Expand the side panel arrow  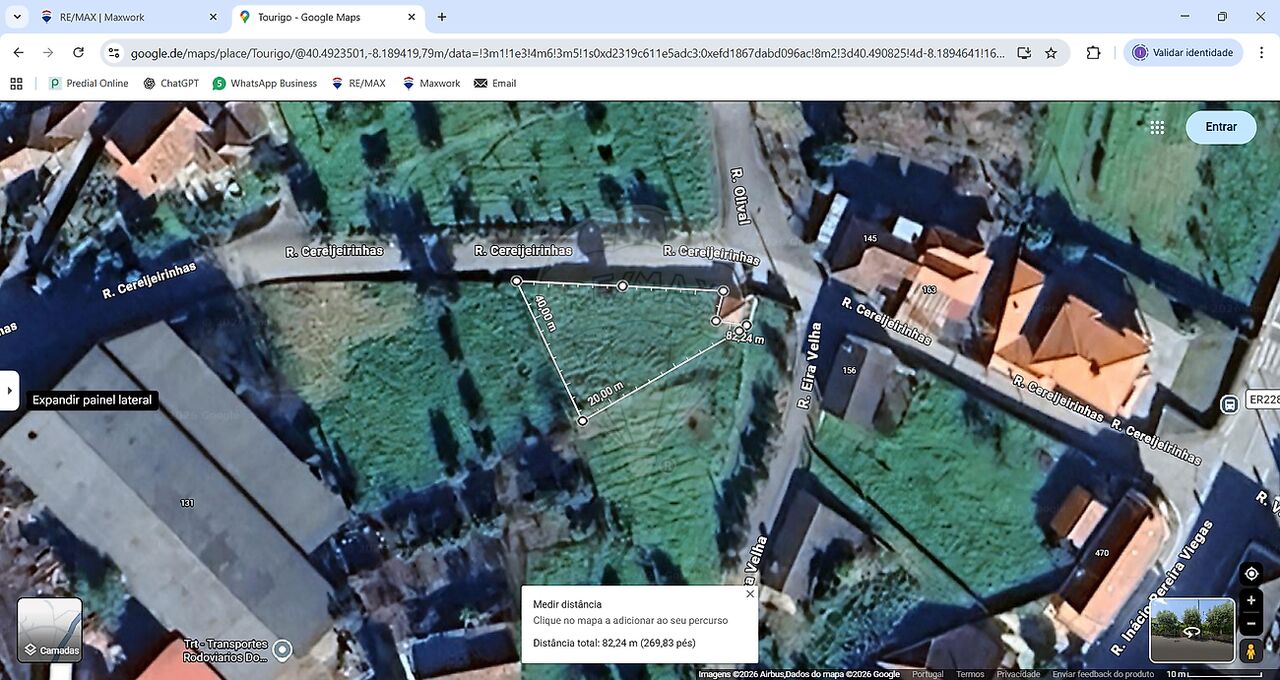(9, 390)
